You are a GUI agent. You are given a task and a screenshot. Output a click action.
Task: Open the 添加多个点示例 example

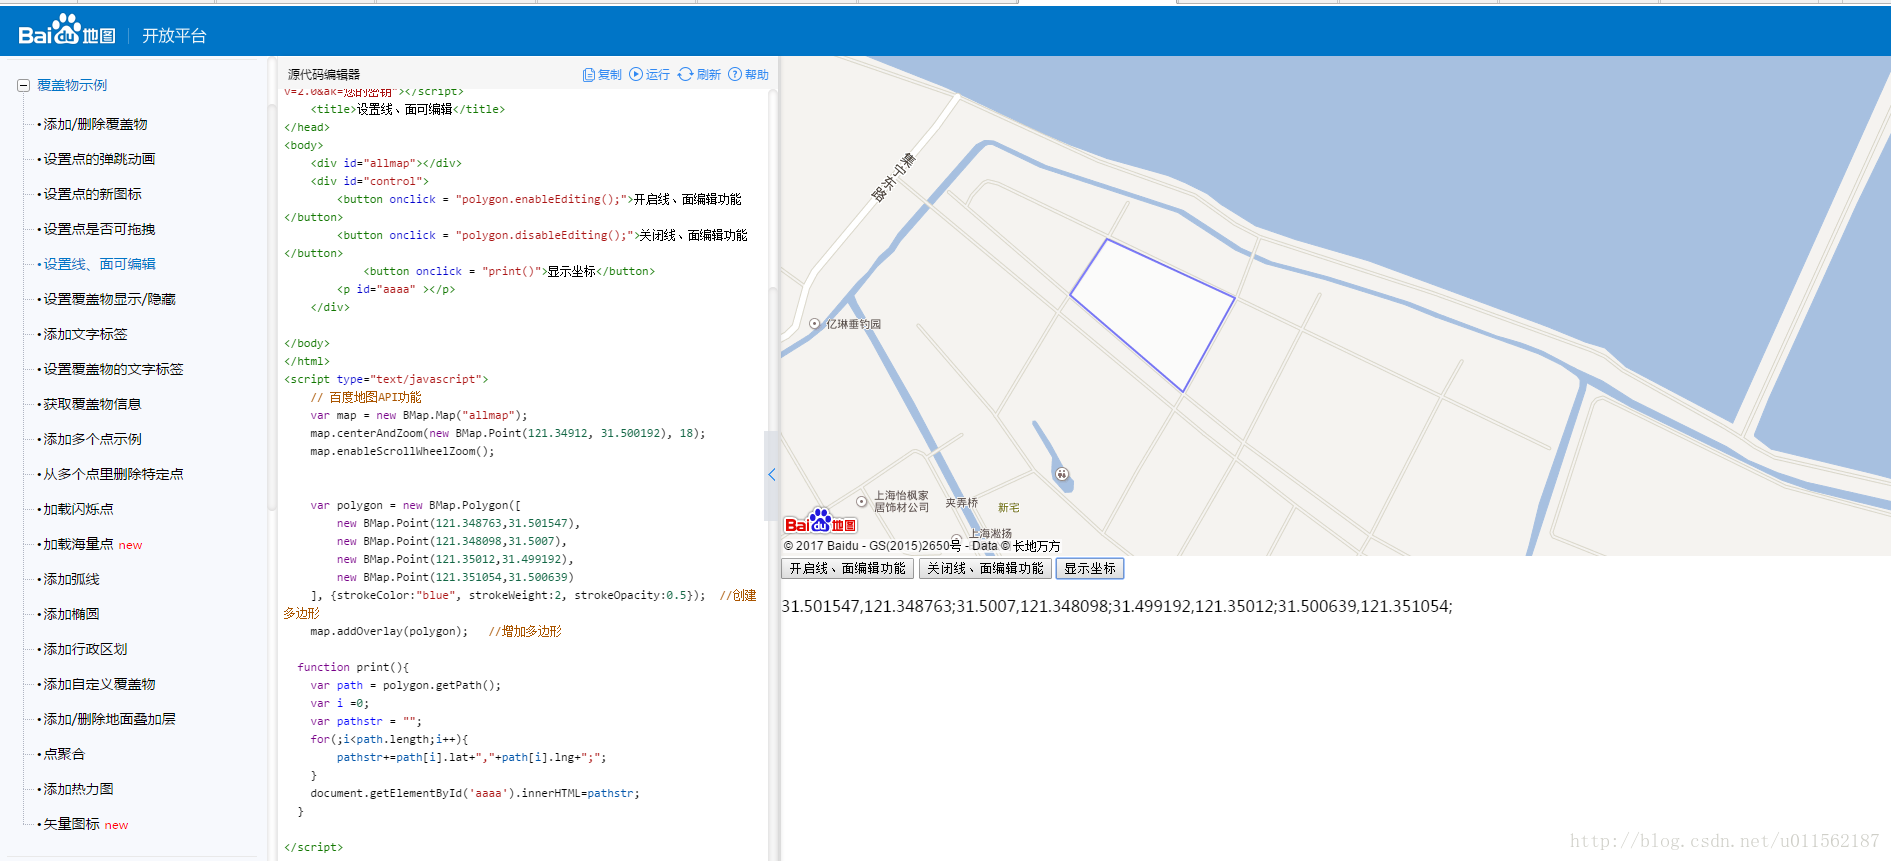tap(93, 439)
